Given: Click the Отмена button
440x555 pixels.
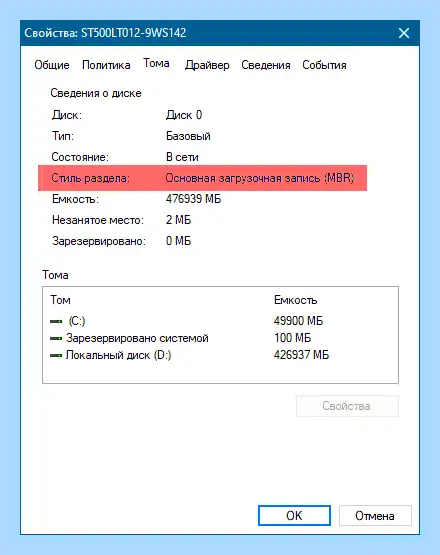Looking at the screenshot, I should pos(375,515).
